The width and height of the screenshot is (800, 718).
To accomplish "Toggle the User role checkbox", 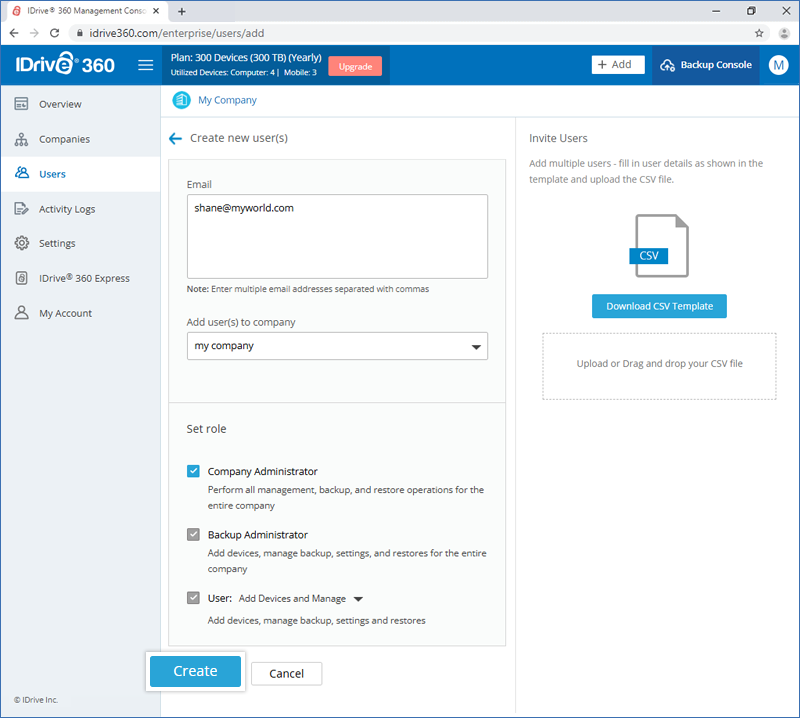I will (x=193, y=598).
